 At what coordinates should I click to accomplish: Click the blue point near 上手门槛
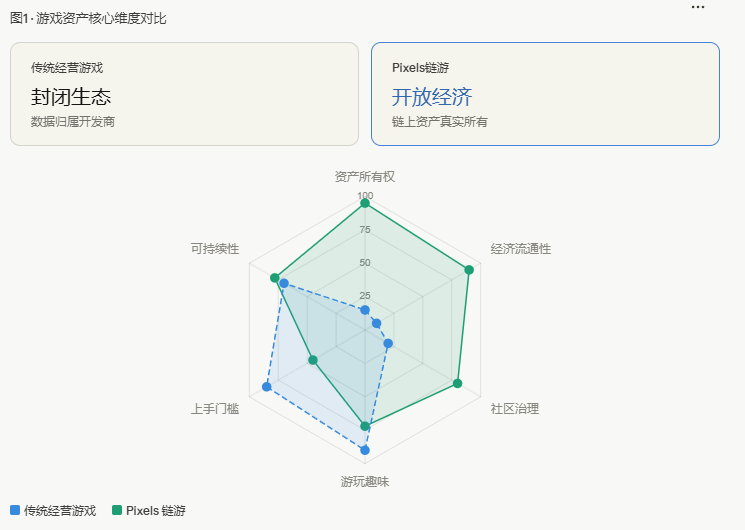[x=267, y=386]
